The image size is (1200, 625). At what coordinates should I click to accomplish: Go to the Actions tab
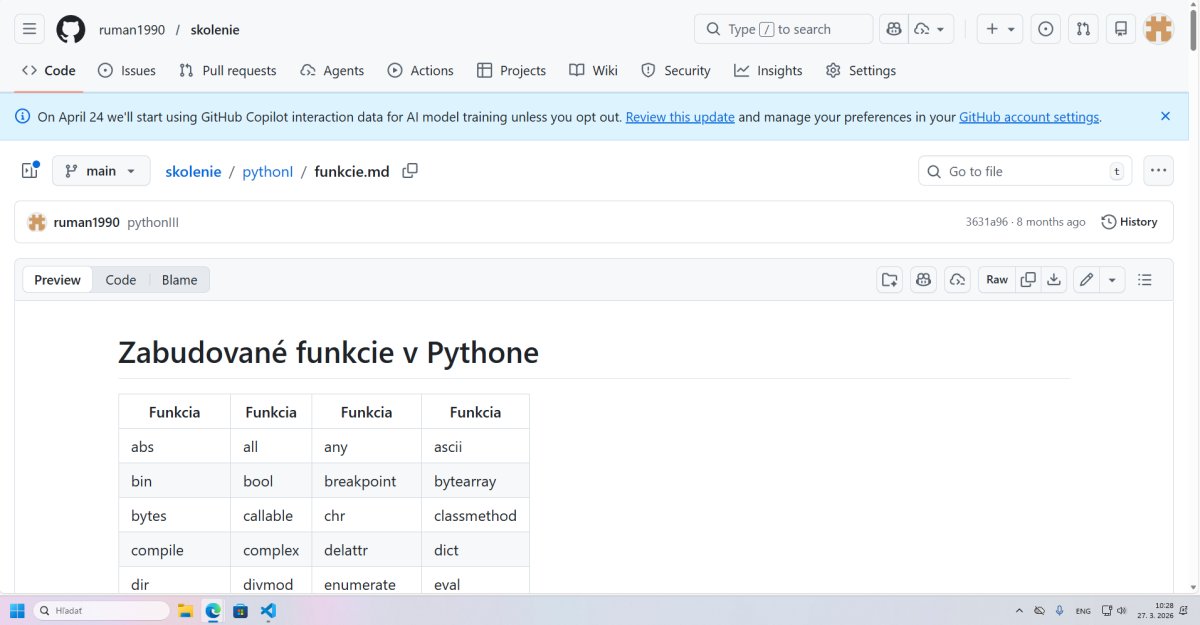pos(421,71)
